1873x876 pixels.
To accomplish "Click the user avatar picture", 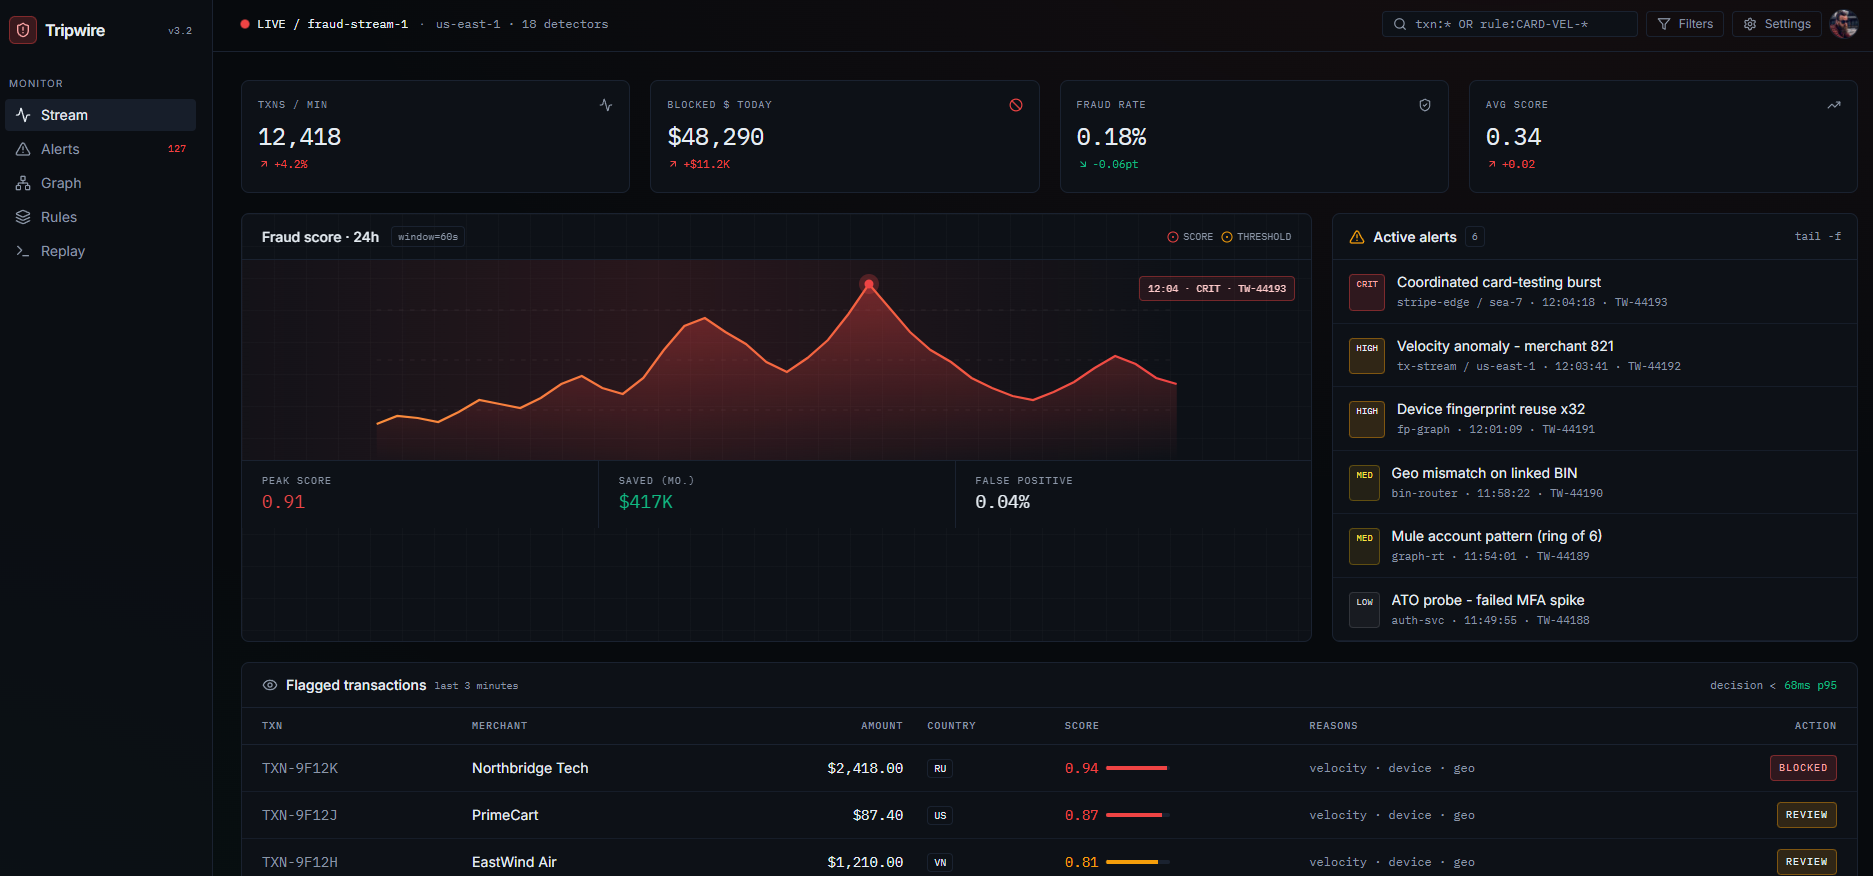I will [x=1843, y=24].
